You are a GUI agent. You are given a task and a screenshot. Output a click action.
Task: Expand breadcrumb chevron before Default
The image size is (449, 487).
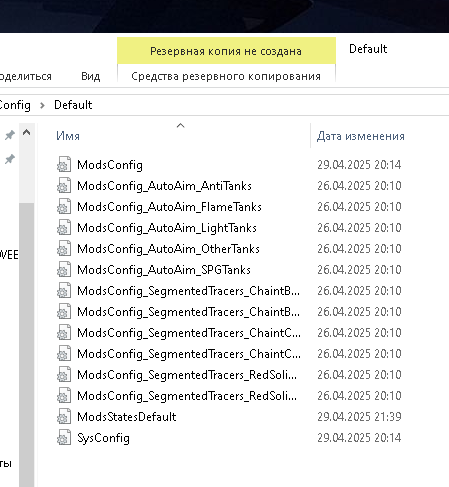(42, 105)
